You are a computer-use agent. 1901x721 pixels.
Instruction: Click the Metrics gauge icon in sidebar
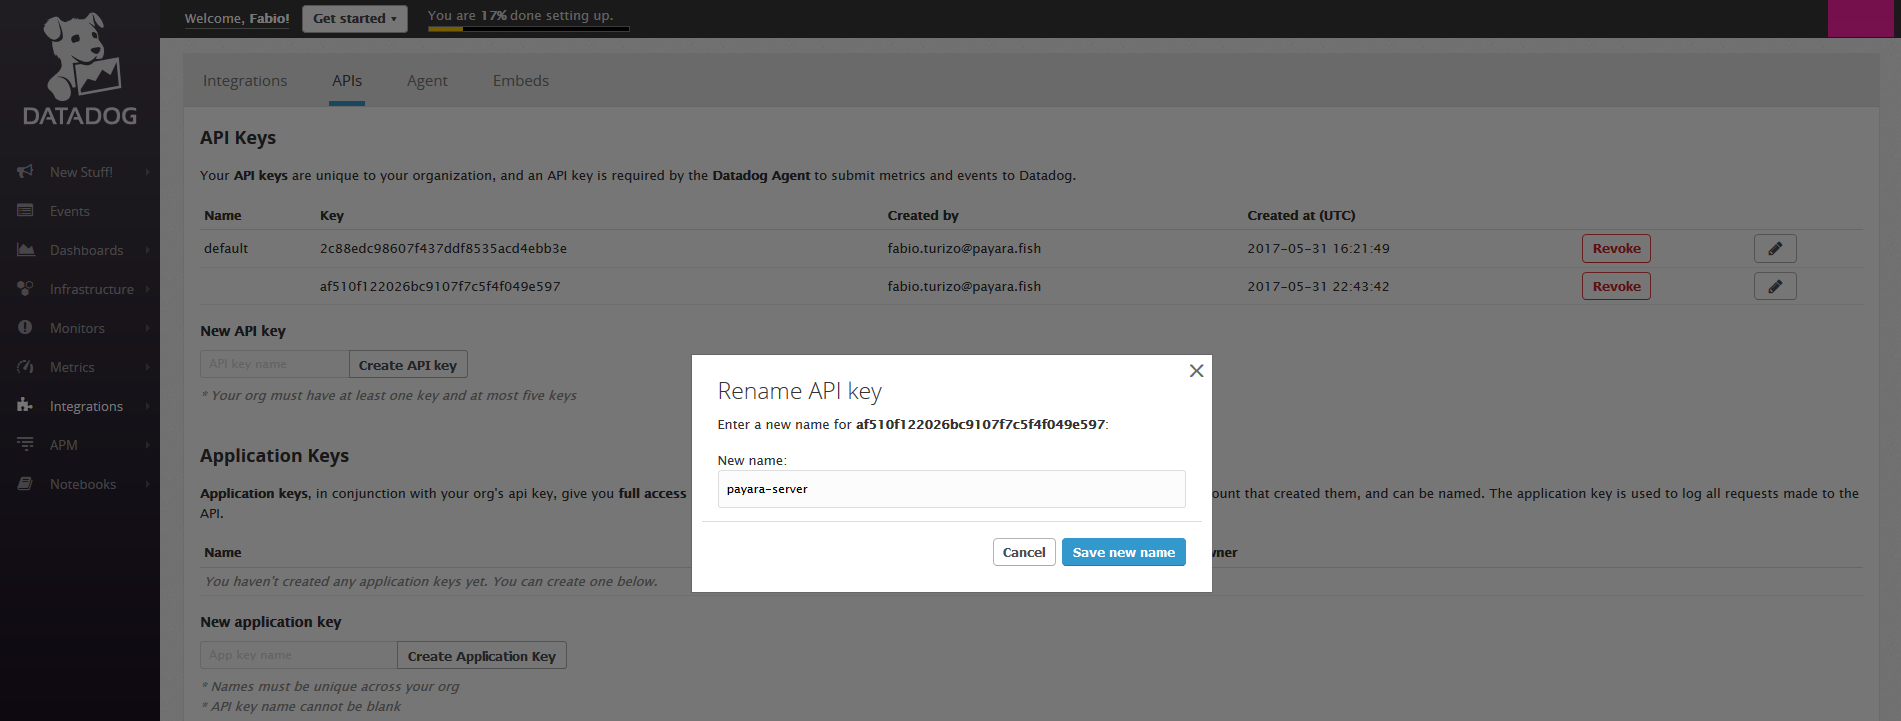coord(25,367)
